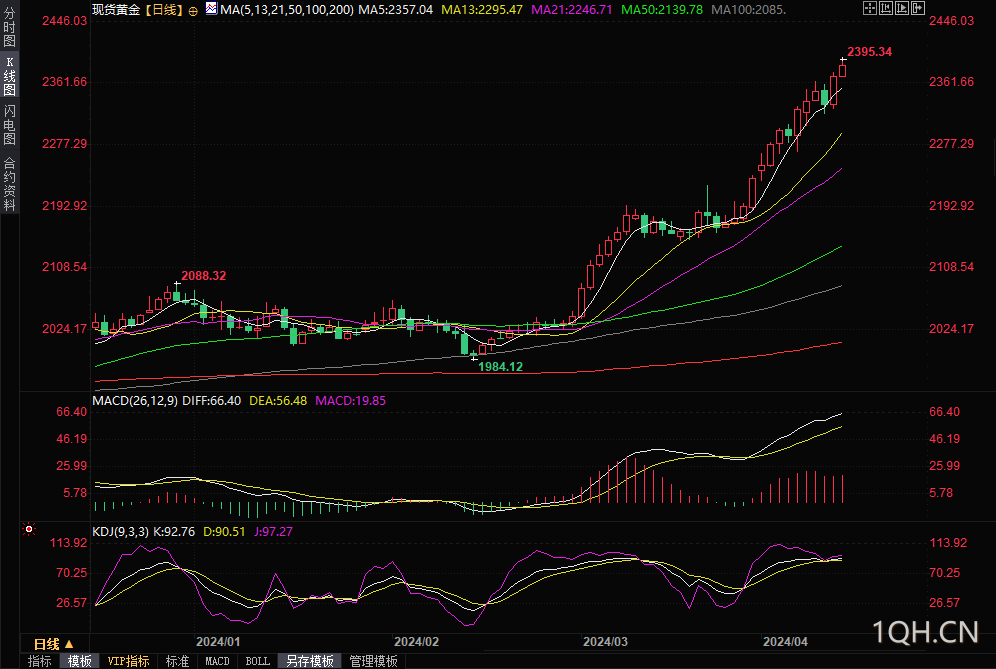This screenshot has width=996, height=669.
Task: Open the 日线 period dropdown
Action: (54, 644)
